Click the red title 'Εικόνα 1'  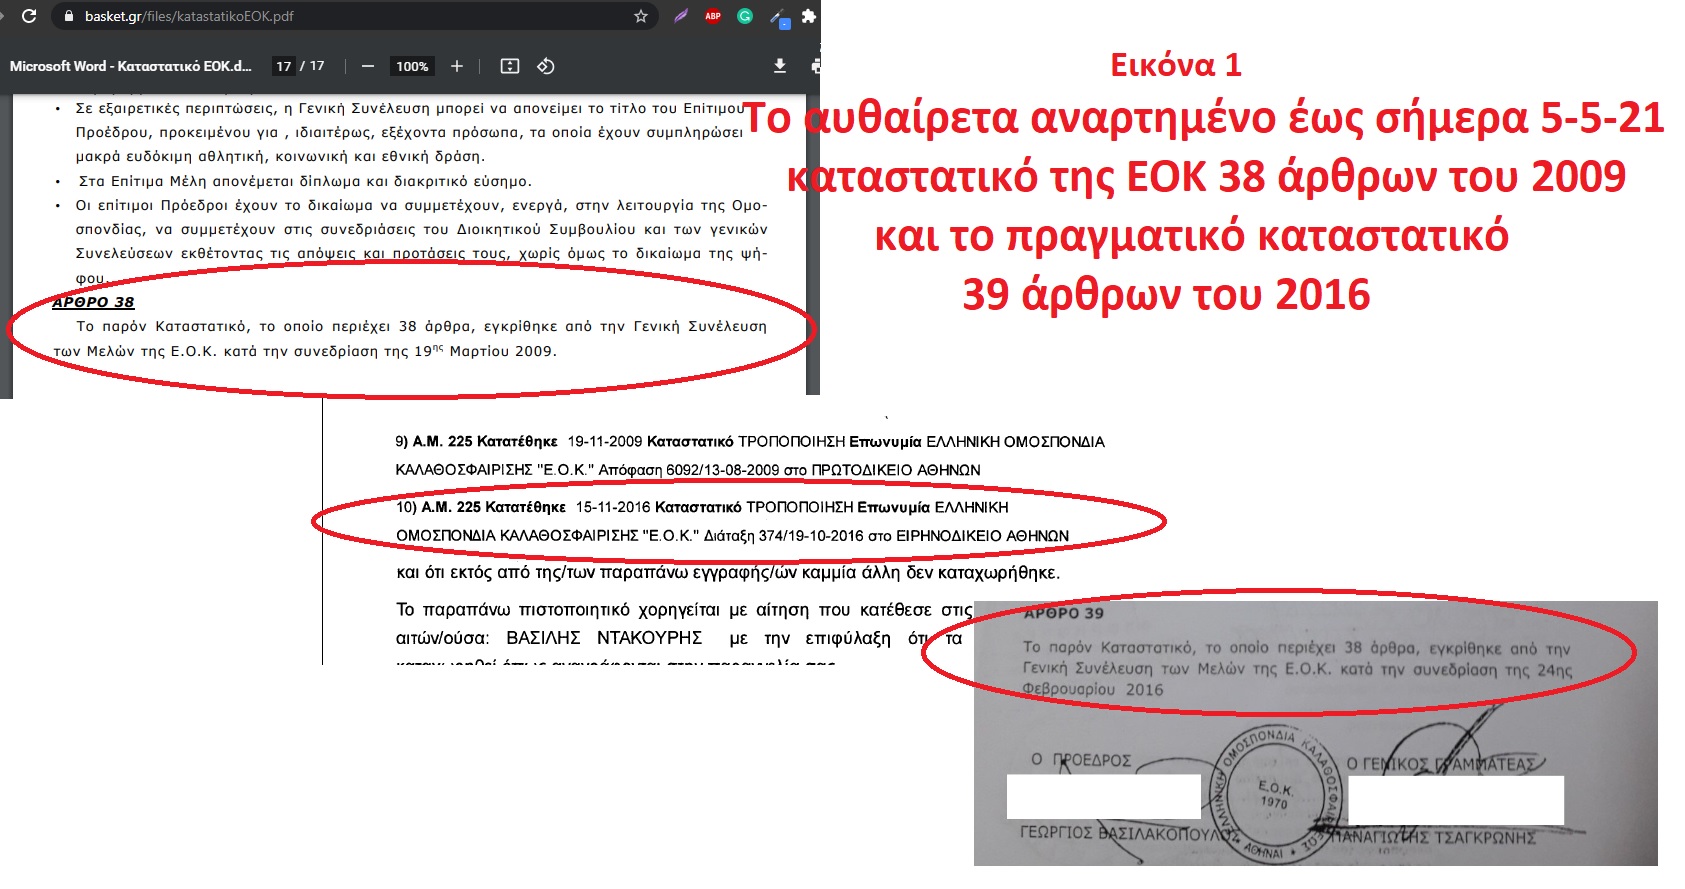[1176, 65]
